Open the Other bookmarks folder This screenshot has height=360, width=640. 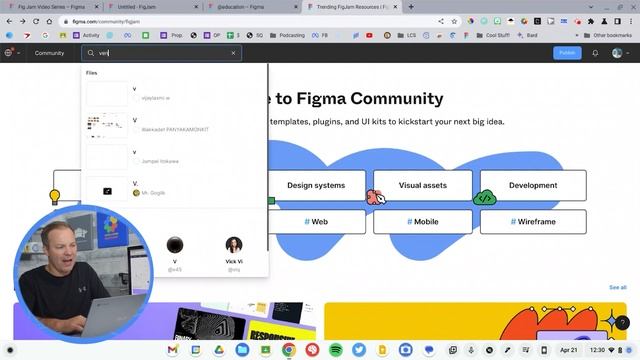pos(608,36)
